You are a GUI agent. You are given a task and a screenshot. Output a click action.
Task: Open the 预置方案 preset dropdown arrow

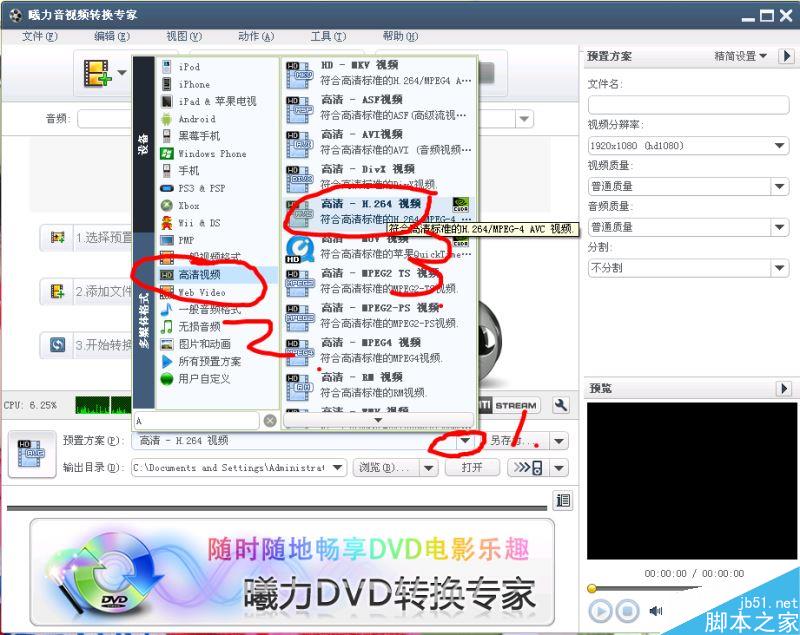[465, 441]
